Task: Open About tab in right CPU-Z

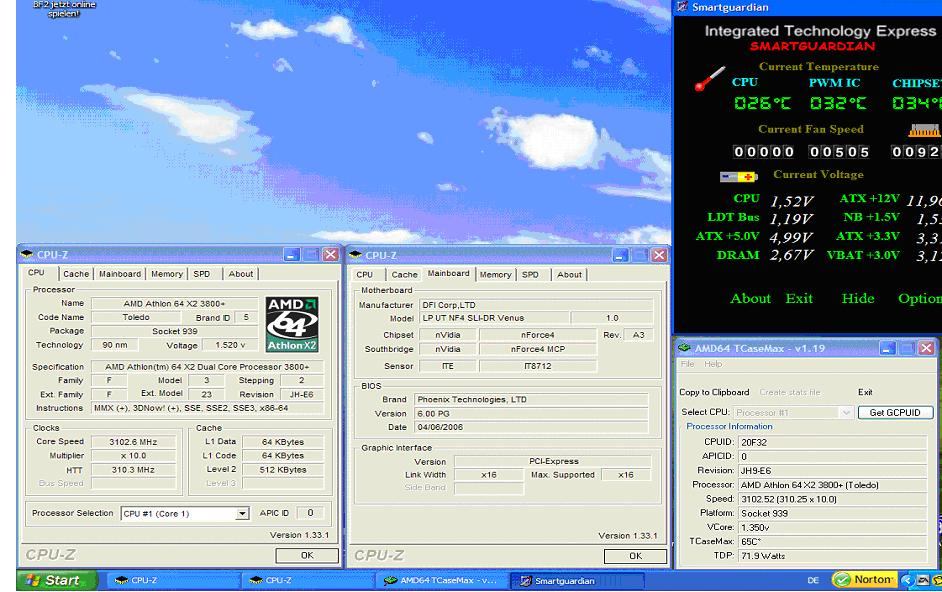Action: 569,274
